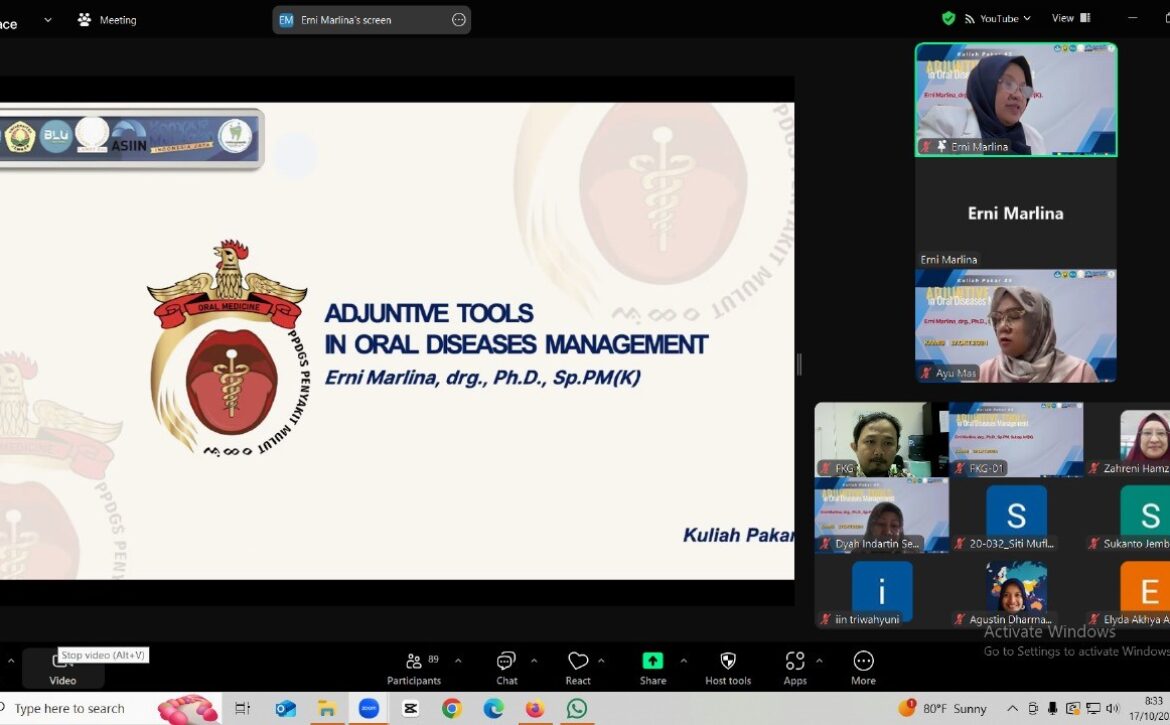Open the Chat panel

pos(507,668)
